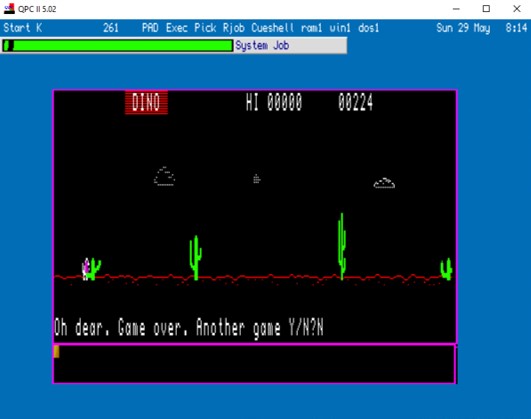The image size is (531, 419).
Task: Click the left dotted cloud
Action: coord(164,176)
